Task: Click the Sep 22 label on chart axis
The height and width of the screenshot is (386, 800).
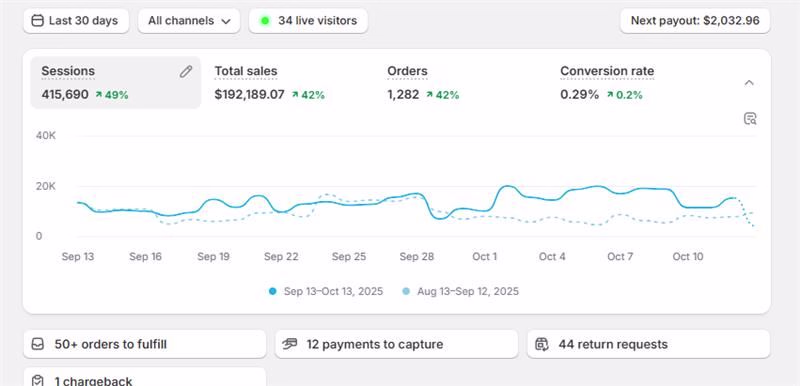Action: pos(281,256)
